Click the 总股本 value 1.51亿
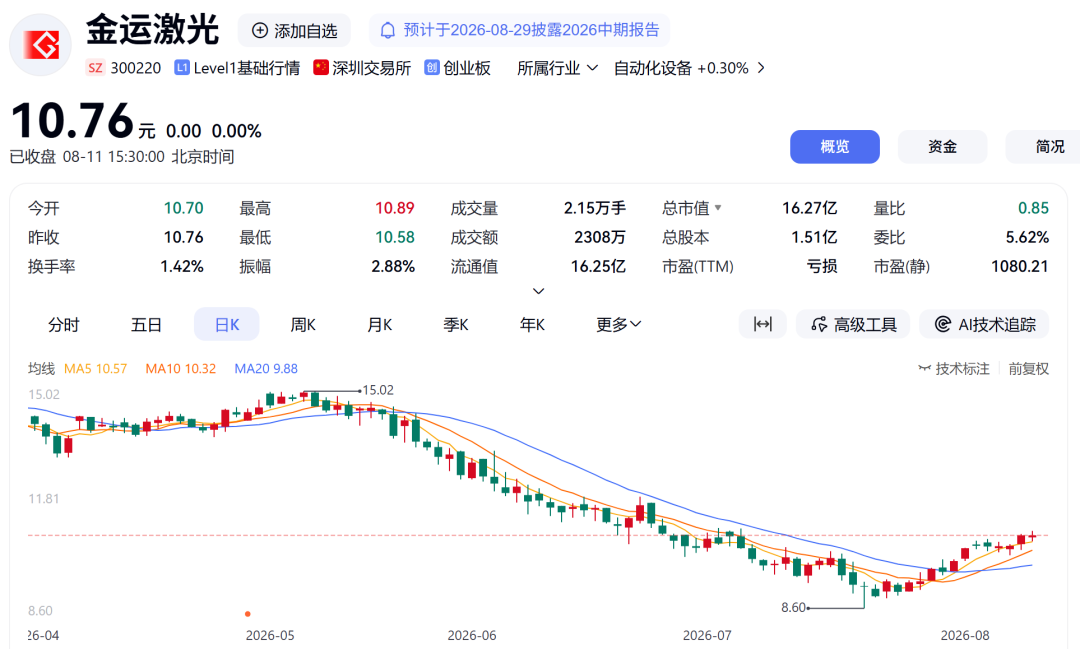The width and height of the screenshot is (1080, 649). click(814, 237)
